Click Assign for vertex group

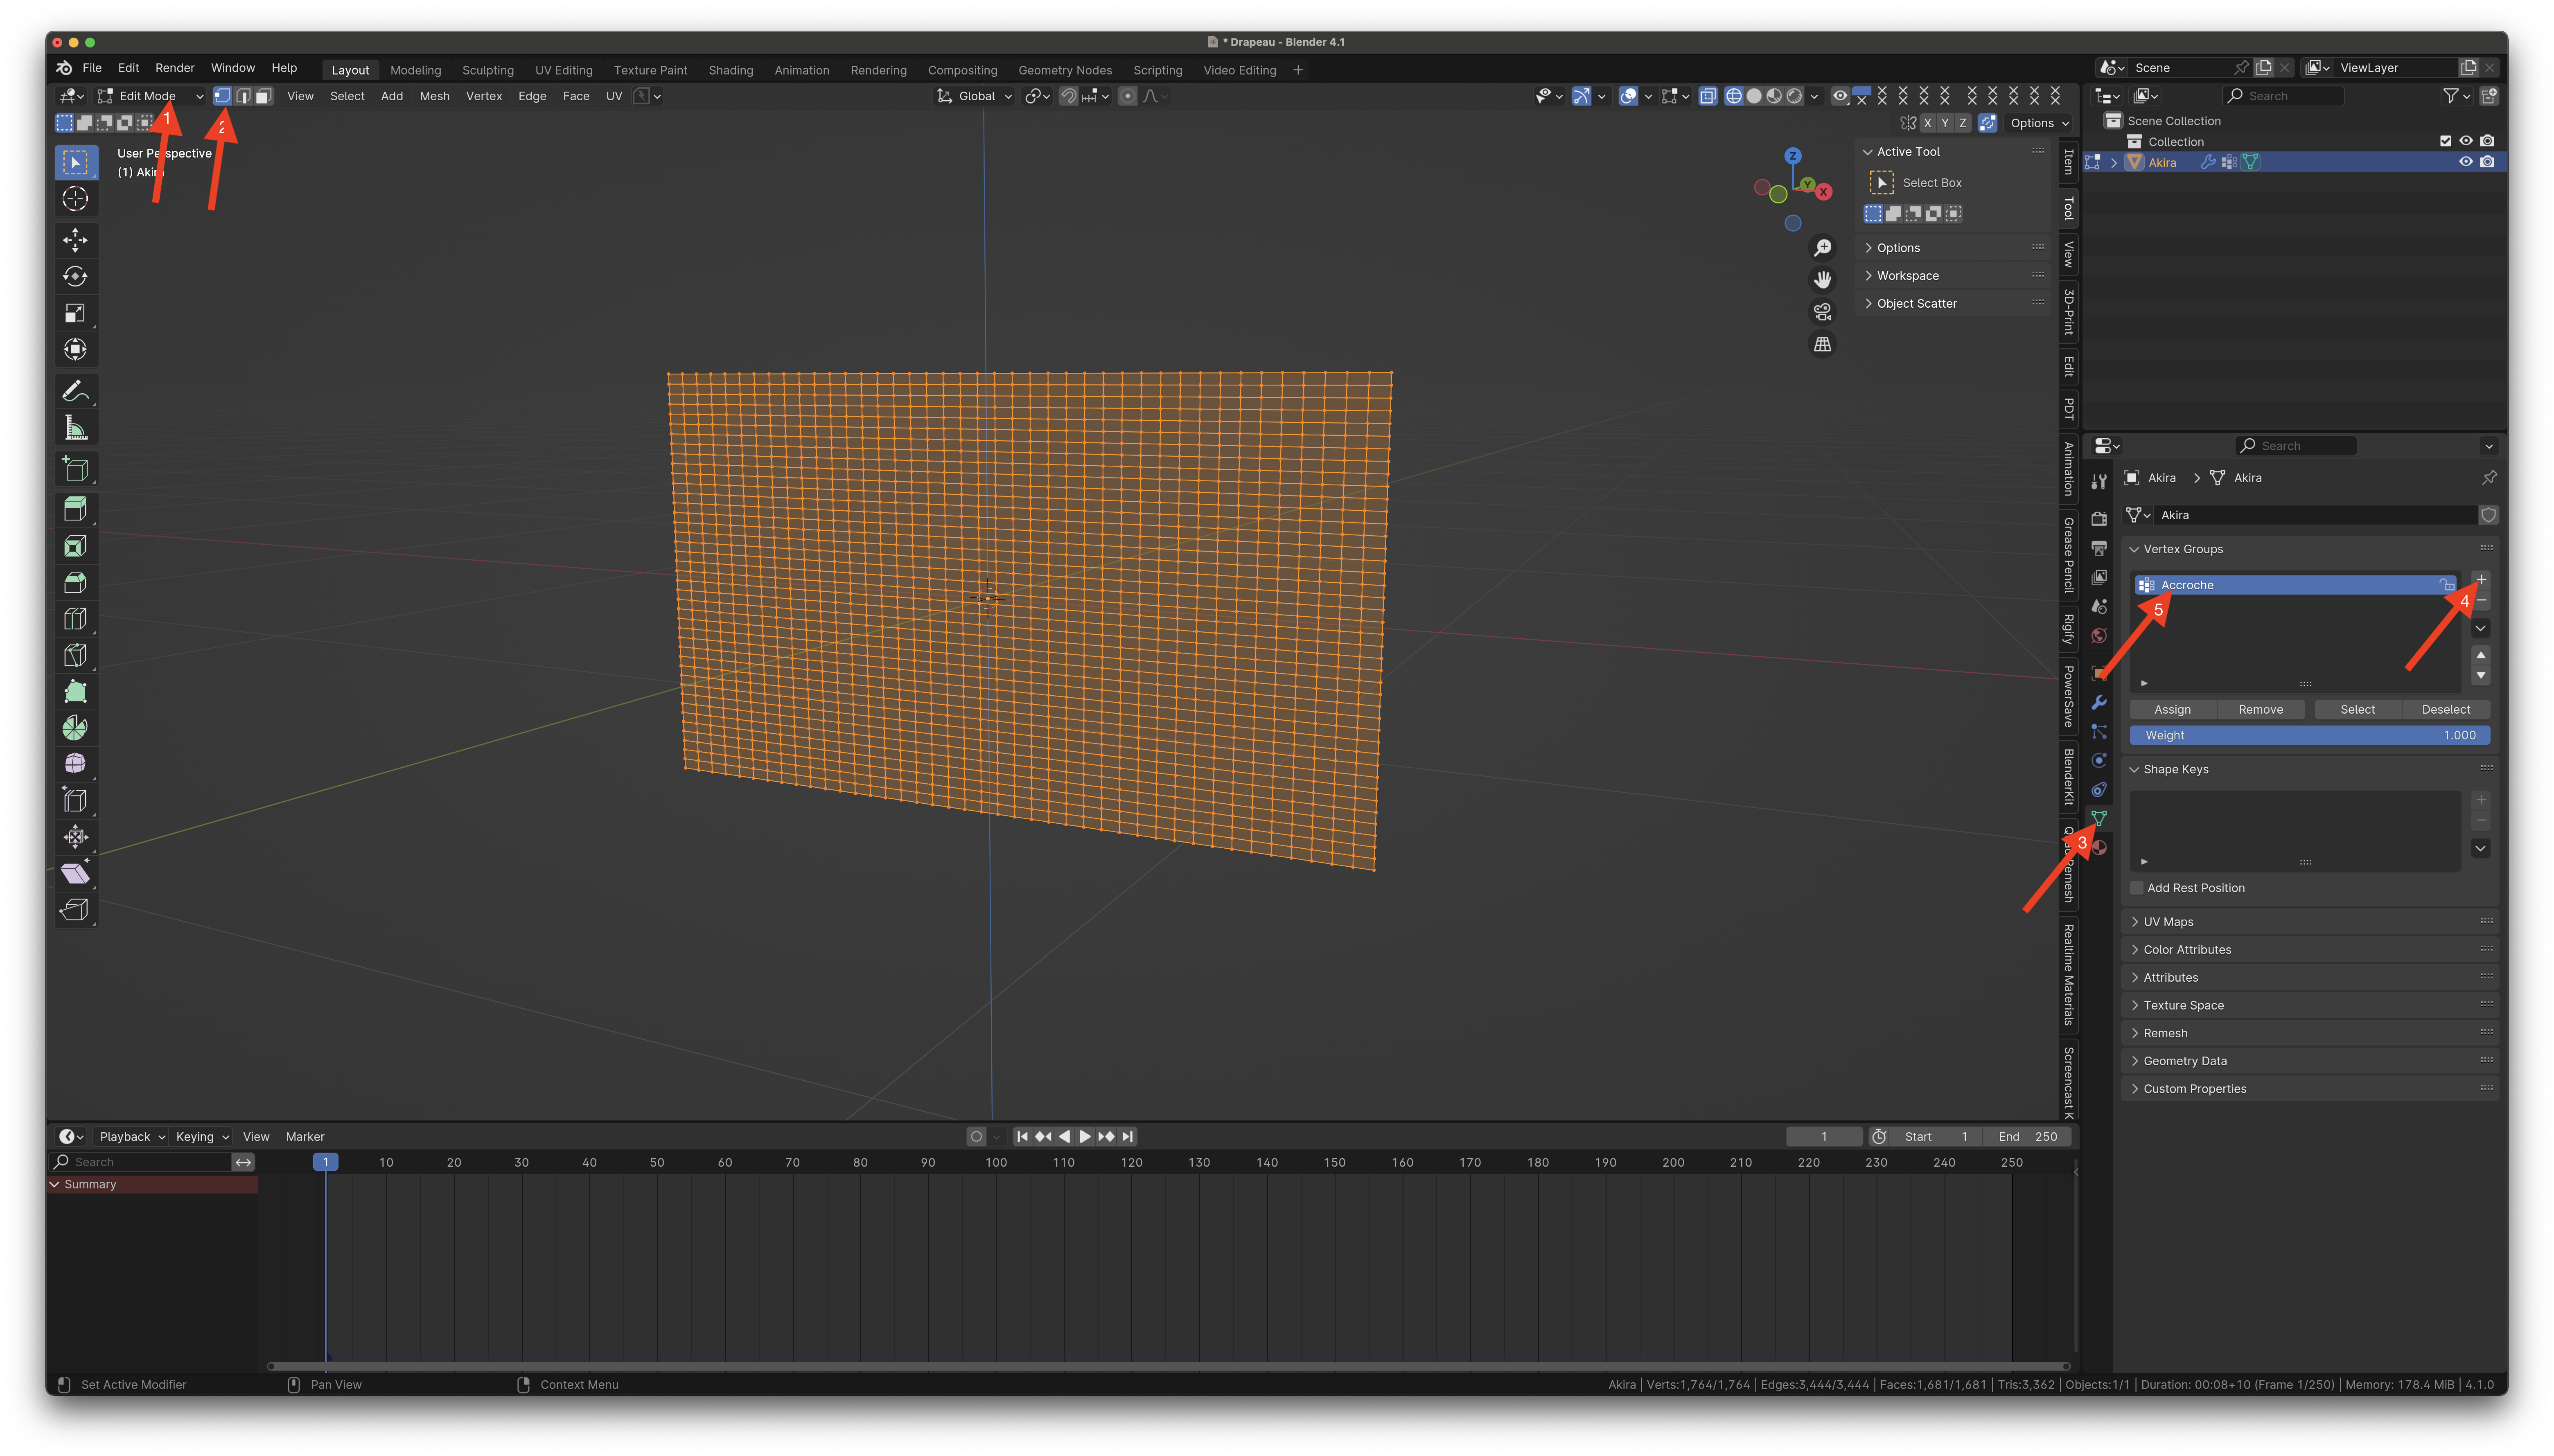(2172, 710)
